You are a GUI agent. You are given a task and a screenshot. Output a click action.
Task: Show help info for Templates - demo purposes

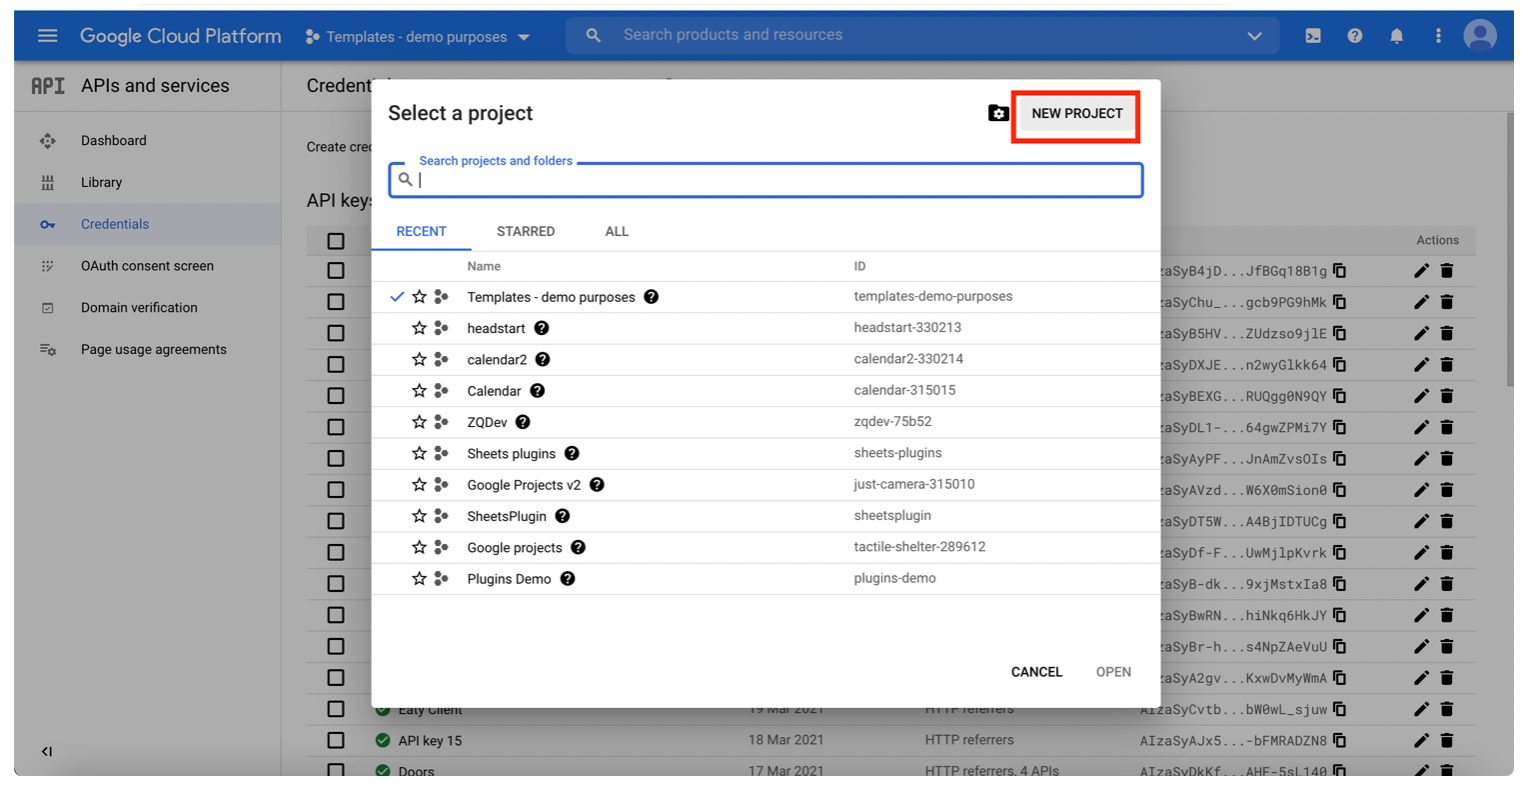point(651,297)
